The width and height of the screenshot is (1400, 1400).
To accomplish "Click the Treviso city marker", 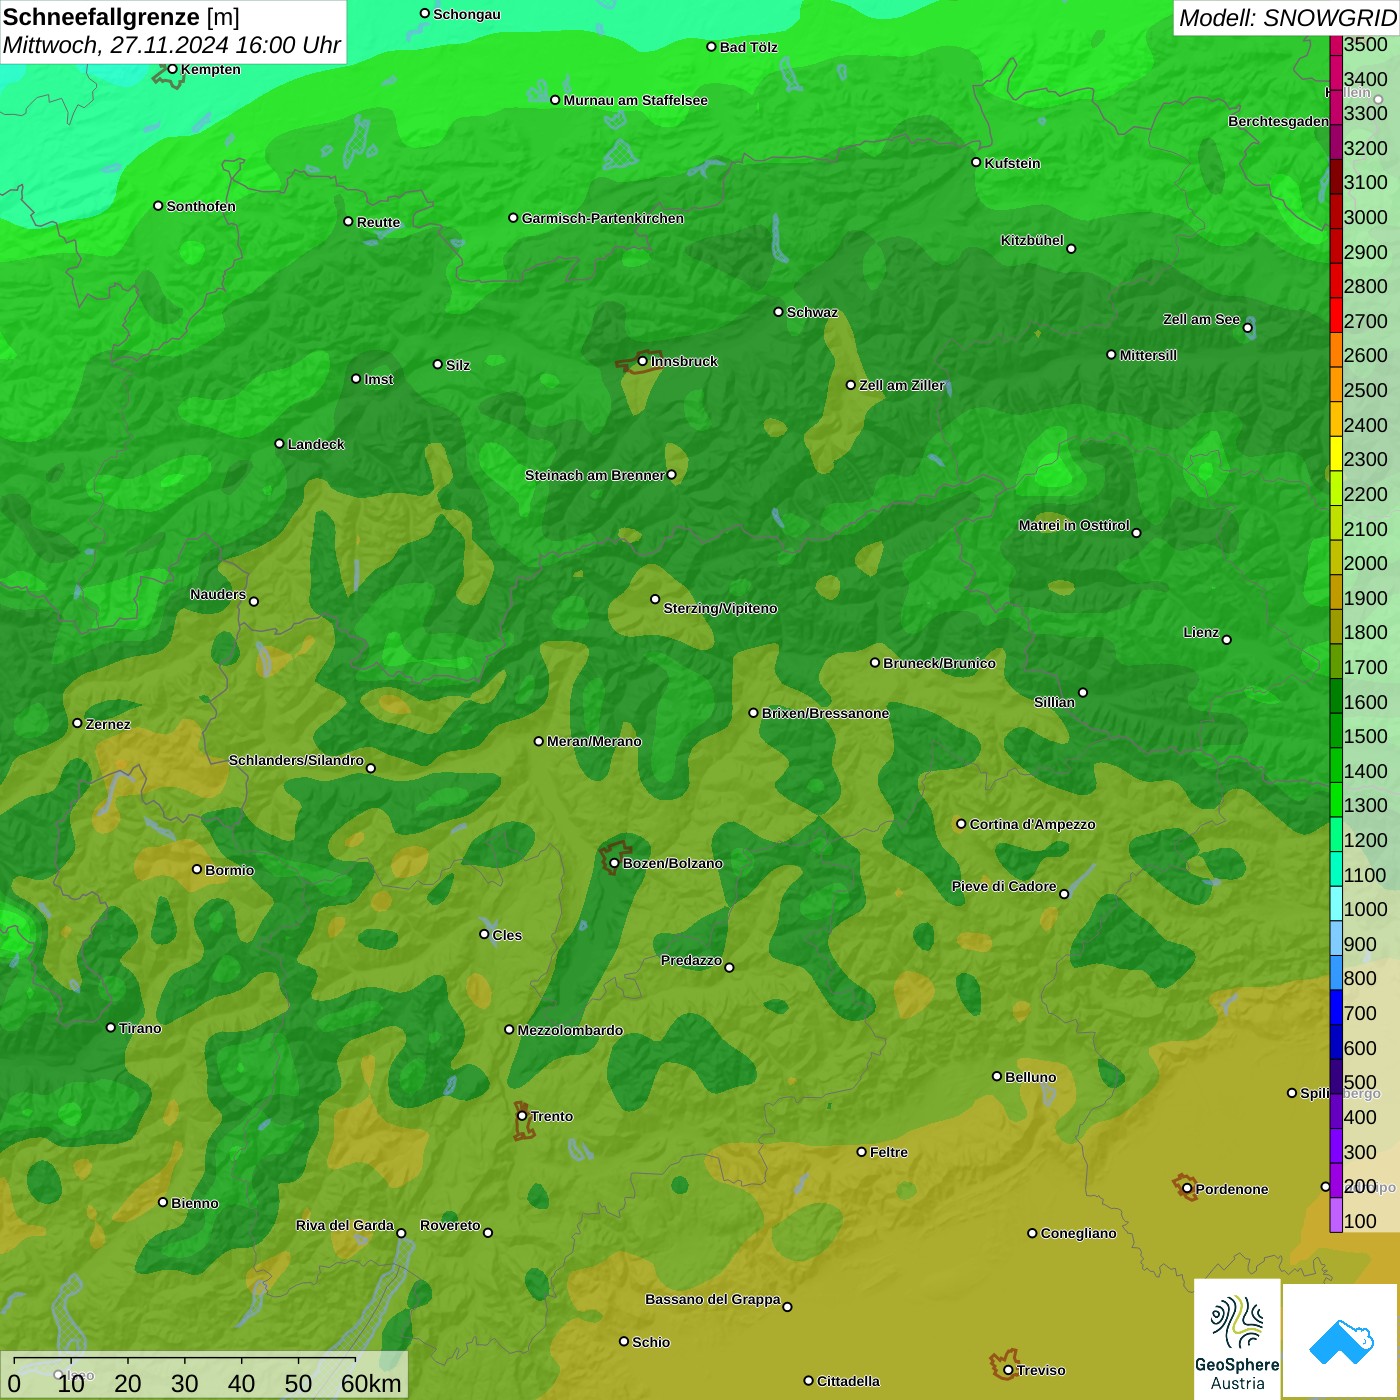I will tap(1008, 1370).
